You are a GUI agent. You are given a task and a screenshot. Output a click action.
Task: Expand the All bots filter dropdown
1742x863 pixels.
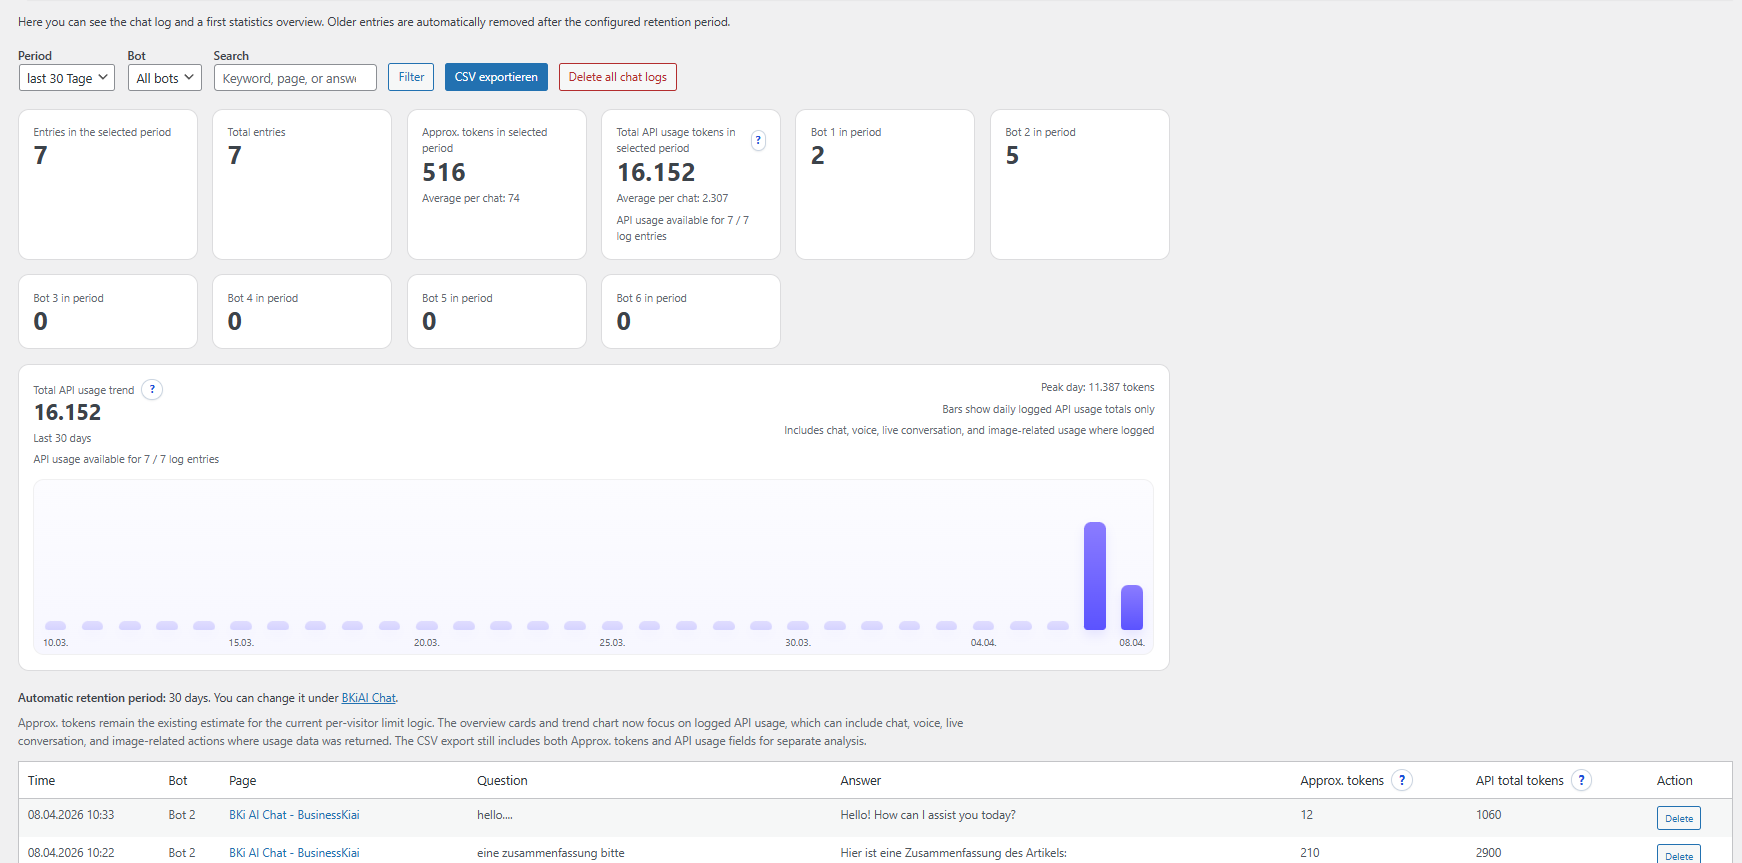pos(165,78)
